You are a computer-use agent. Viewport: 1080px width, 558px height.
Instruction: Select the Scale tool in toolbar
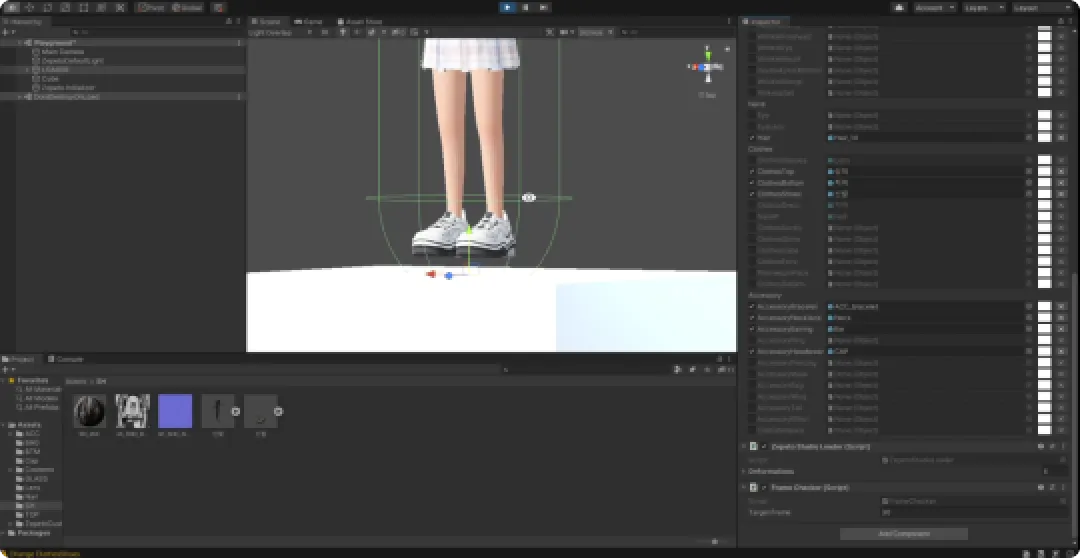(66, 8)
